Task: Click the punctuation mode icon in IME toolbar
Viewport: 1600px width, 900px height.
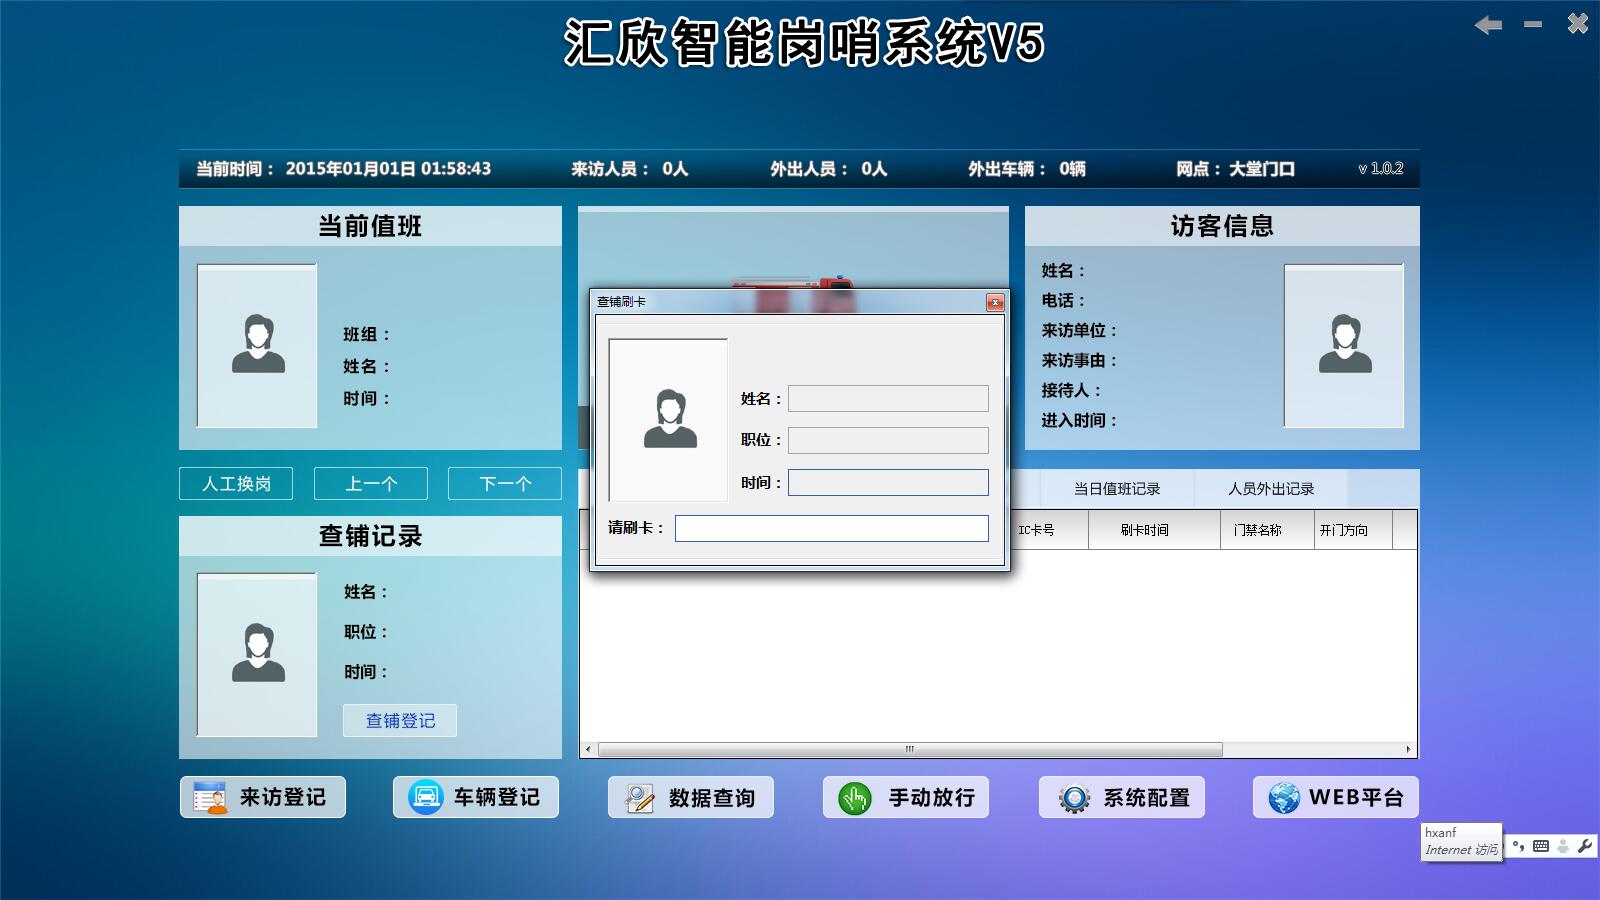Action: (x=1519, y=846)
